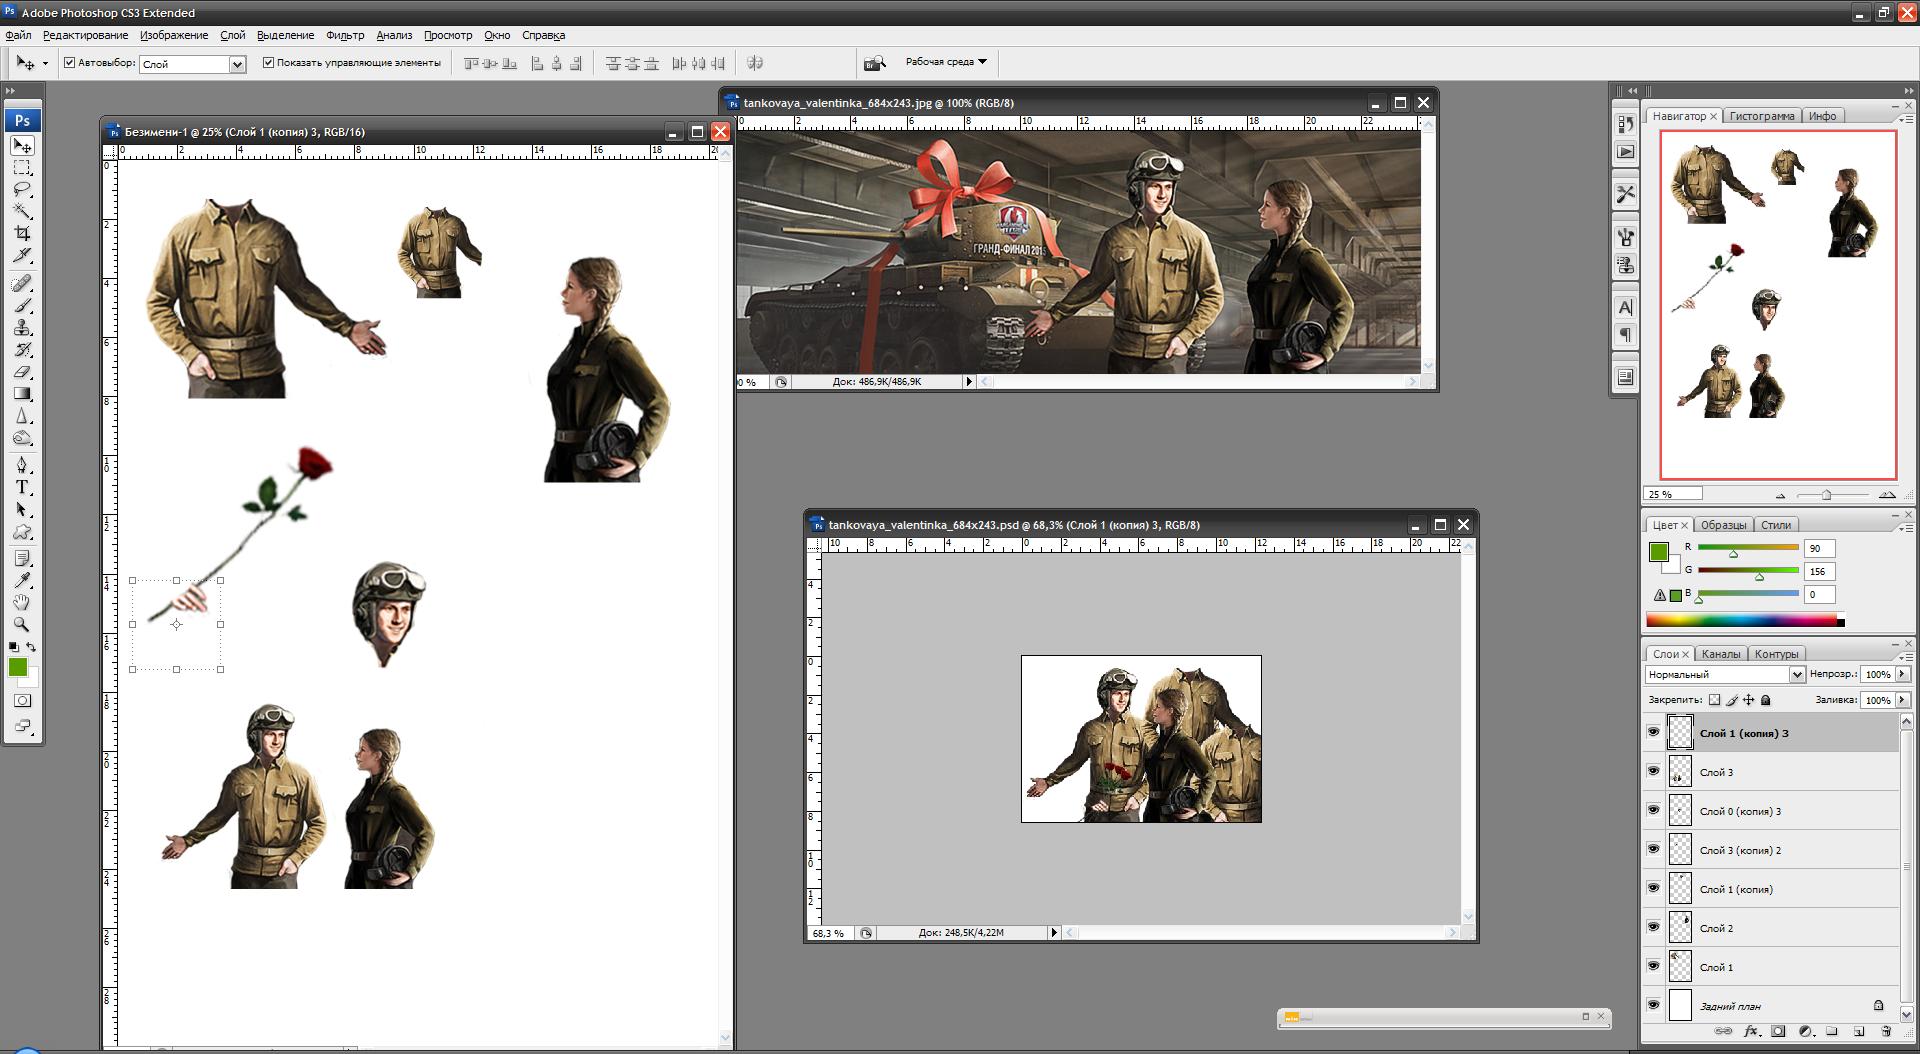1920x1054 pixels.
Task: Choose the Horizontal Type tool
Action: click(x=22, y=487)
